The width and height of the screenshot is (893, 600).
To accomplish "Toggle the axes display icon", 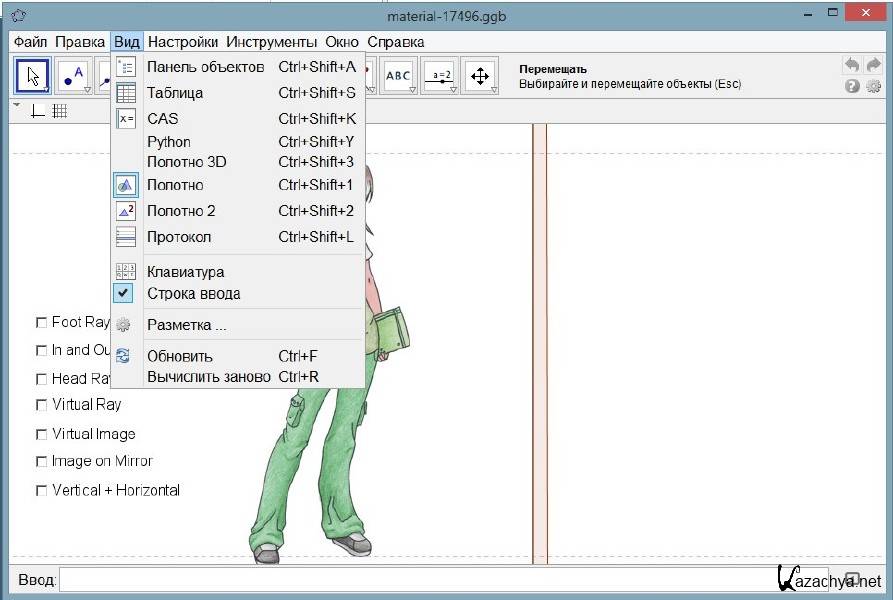I will coord(38,111).
